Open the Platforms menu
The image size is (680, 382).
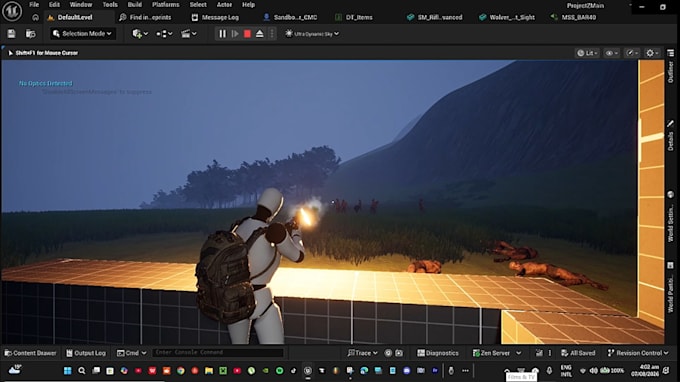pos(166,5)
